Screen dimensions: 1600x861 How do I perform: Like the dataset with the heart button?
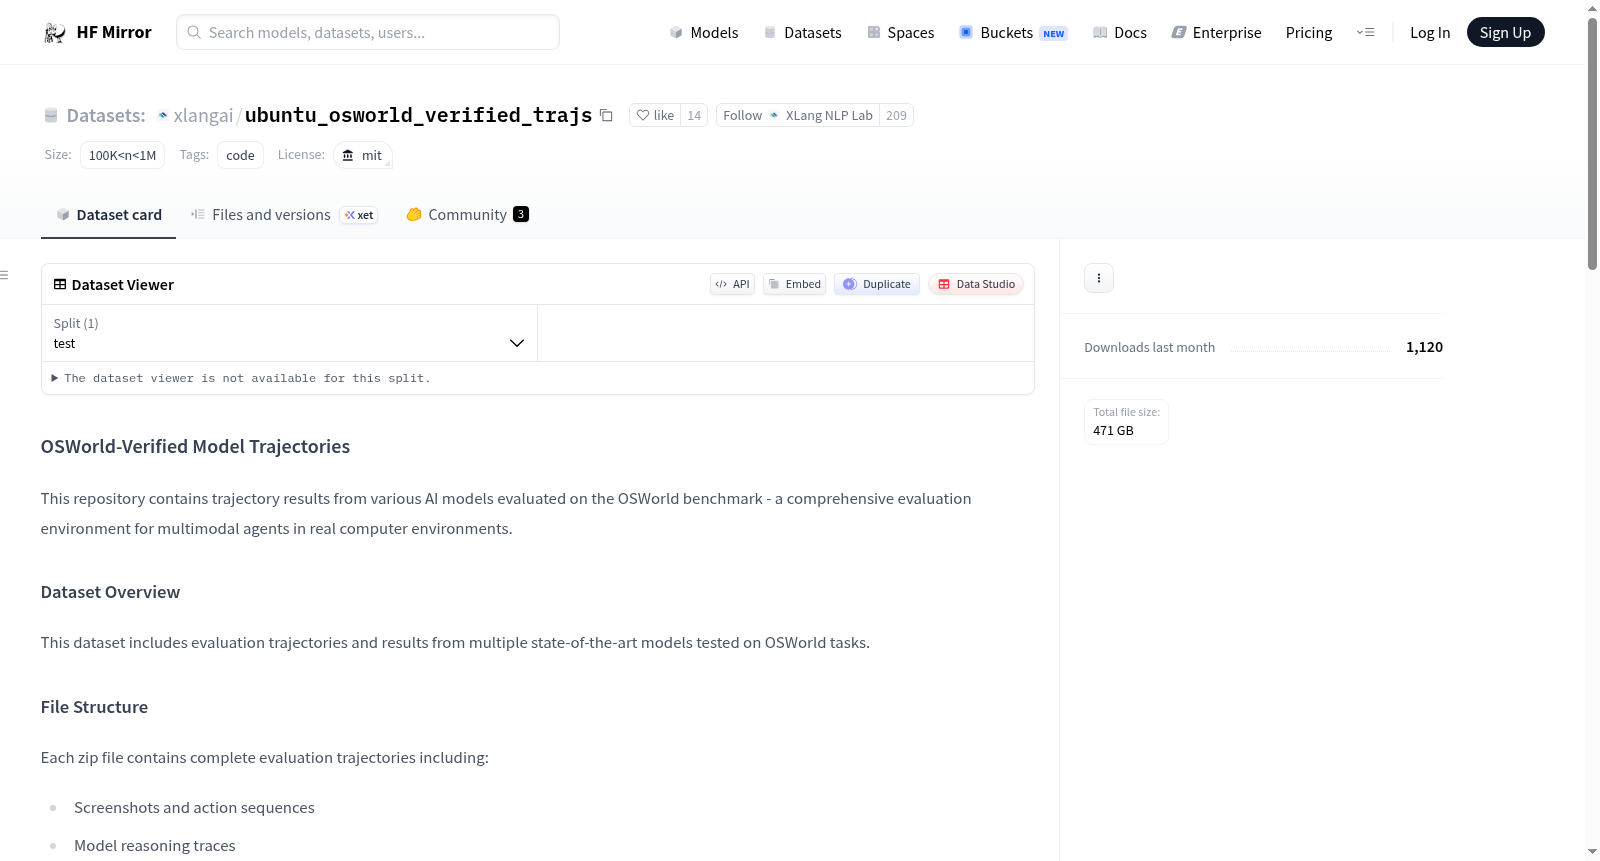655,115
